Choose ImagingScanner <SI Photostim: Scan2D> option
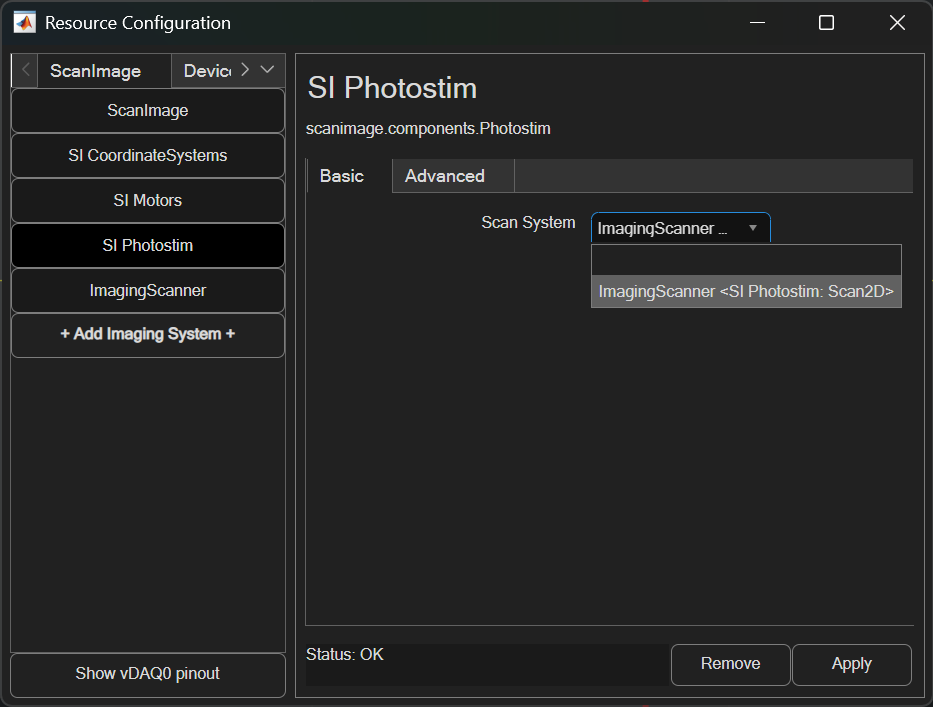The image size is (933, 707). coord(746,292)
